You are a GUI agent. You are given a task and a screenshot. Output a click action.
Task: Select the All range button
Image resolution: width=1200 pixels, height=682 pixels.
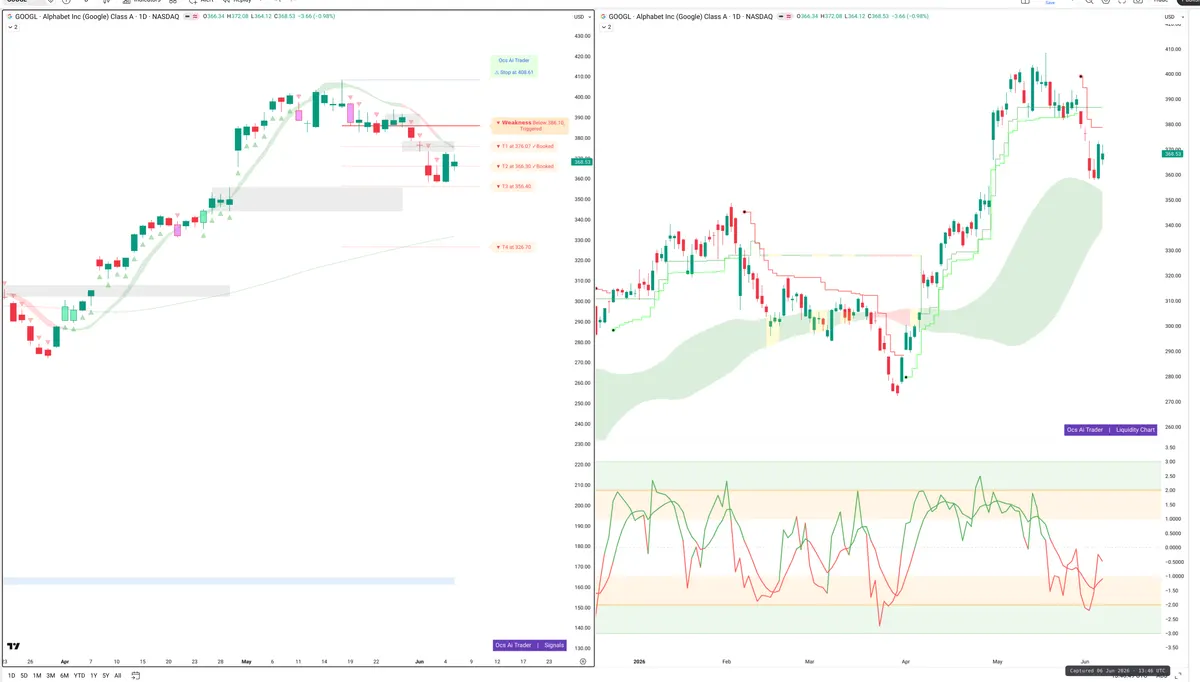click(x=118, y=676)
